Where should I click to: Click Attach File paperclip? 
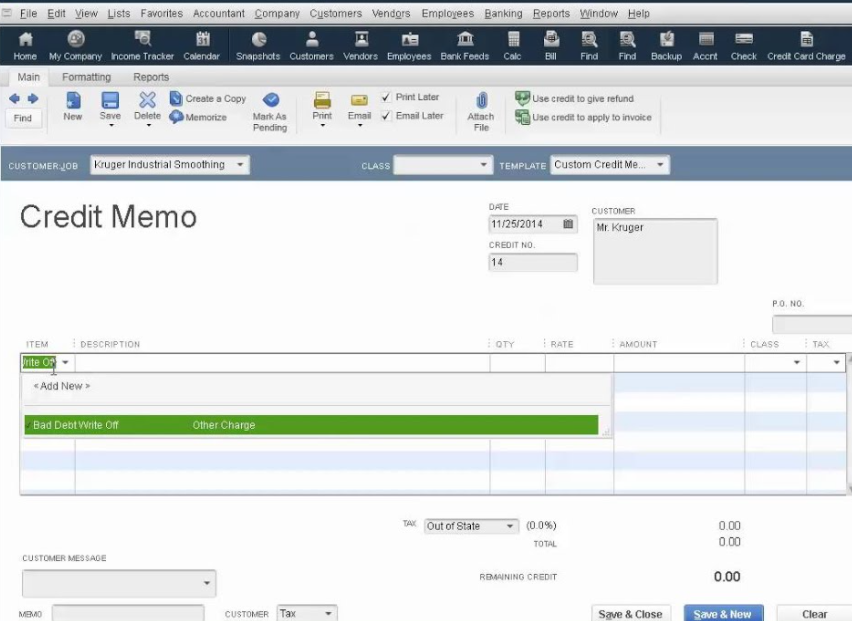(x=481, y=112)
